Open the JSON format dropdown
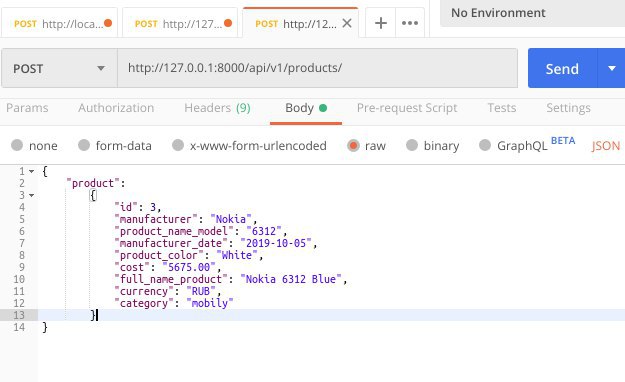Viewport: 625px width, 382px height. (x=606, y=146)
